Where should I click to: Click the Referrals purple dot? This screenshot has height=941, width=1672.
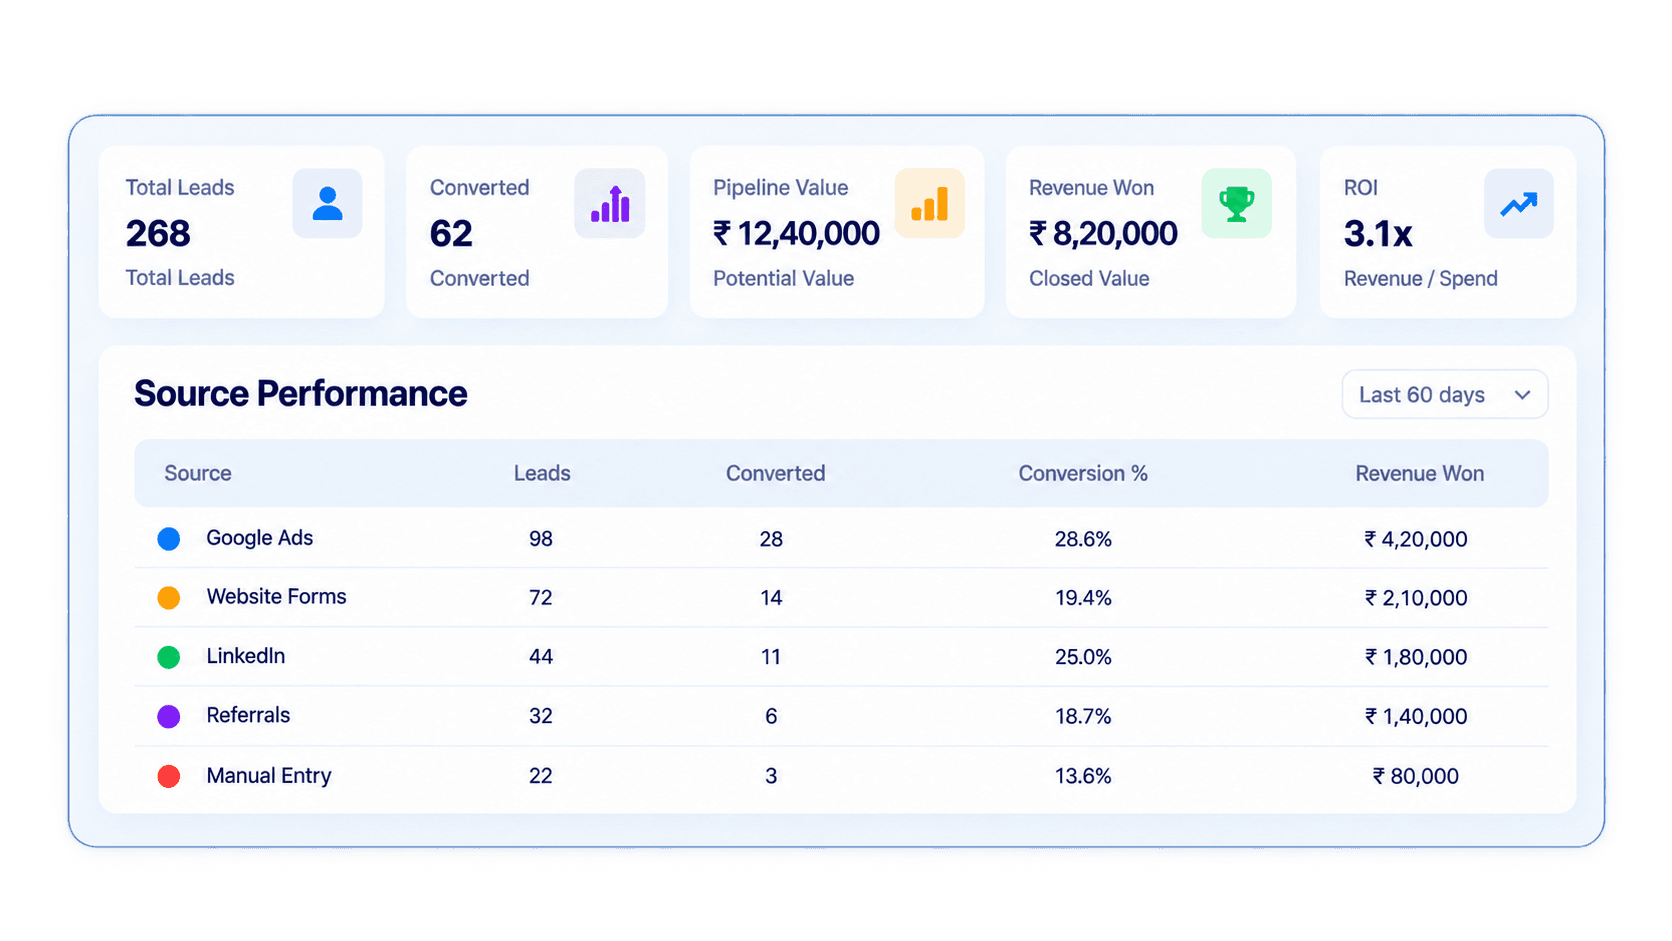(169, 716)
